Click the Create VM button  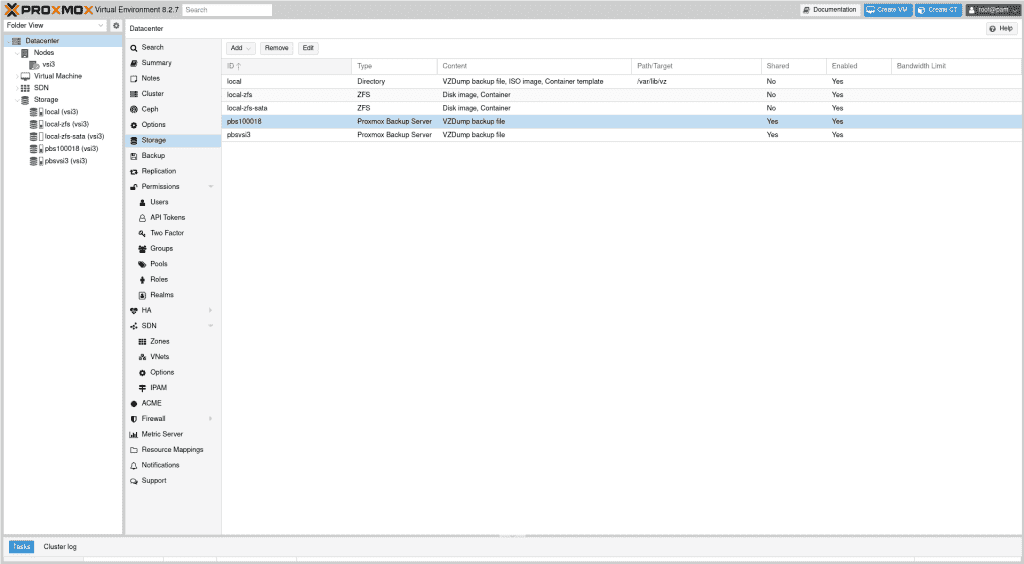(887, 10)
